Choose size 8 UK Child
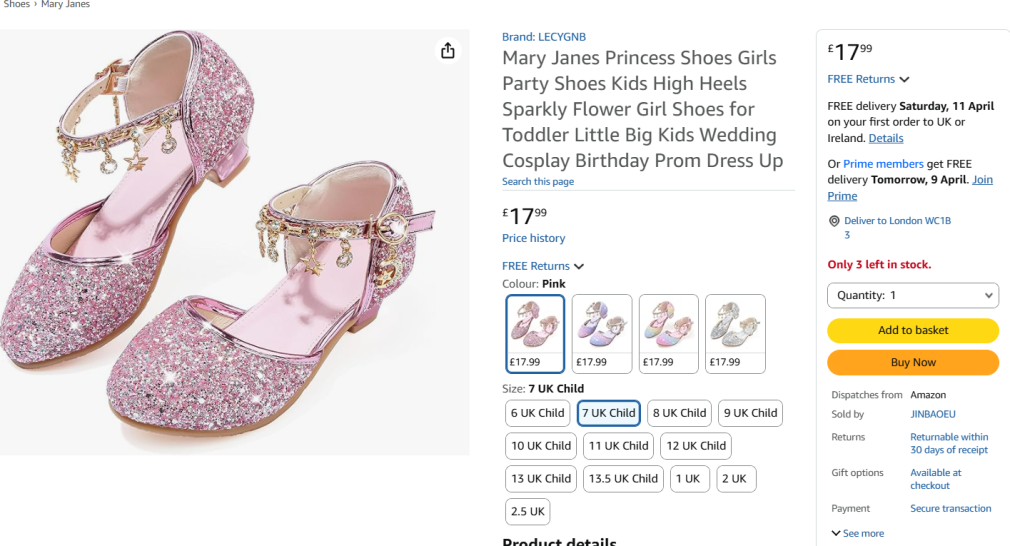 click(679, 413)
